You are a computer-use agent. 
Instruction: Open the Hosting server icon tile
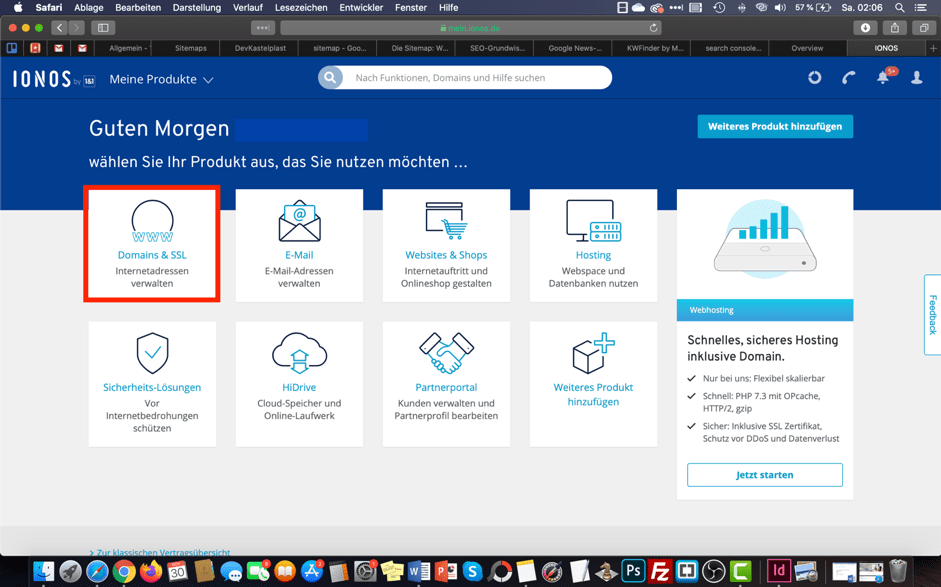click(x=593, y=221)
